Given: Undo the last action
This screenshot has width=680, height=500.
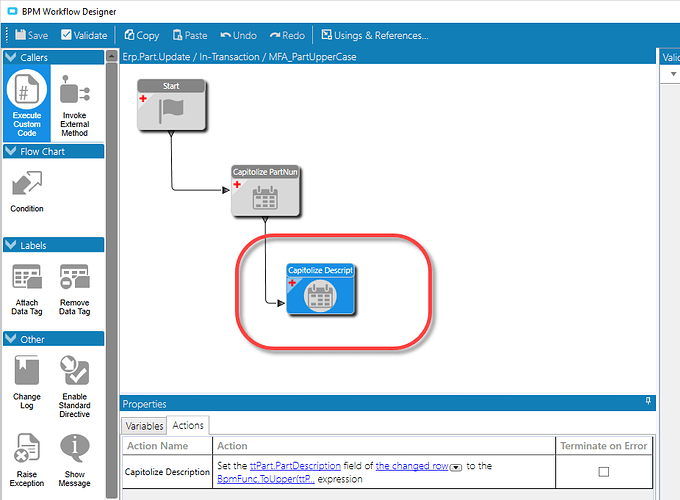Looking at the screenshot, I should tap(239, 35).
